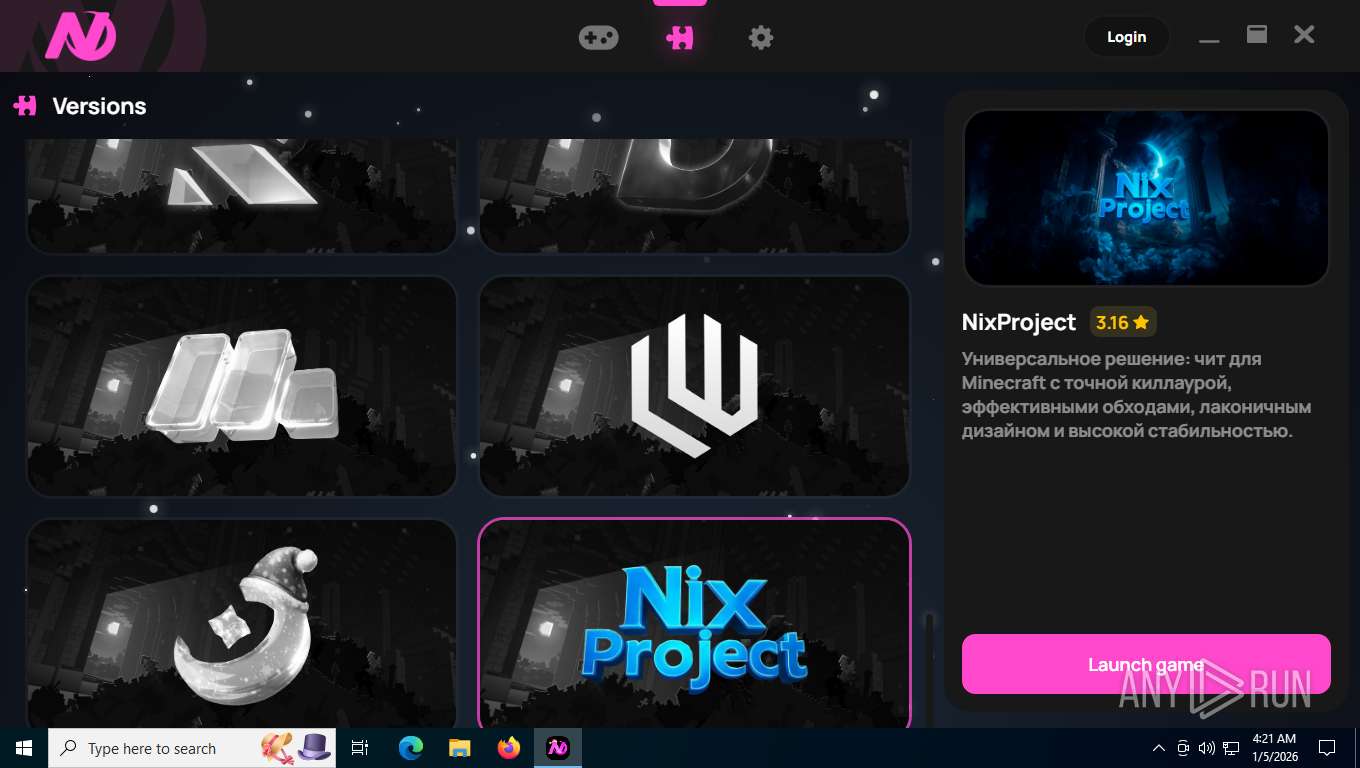The image size is (1360, 768).
Task: Click the taskbar search box
Action: pos(192,748)
